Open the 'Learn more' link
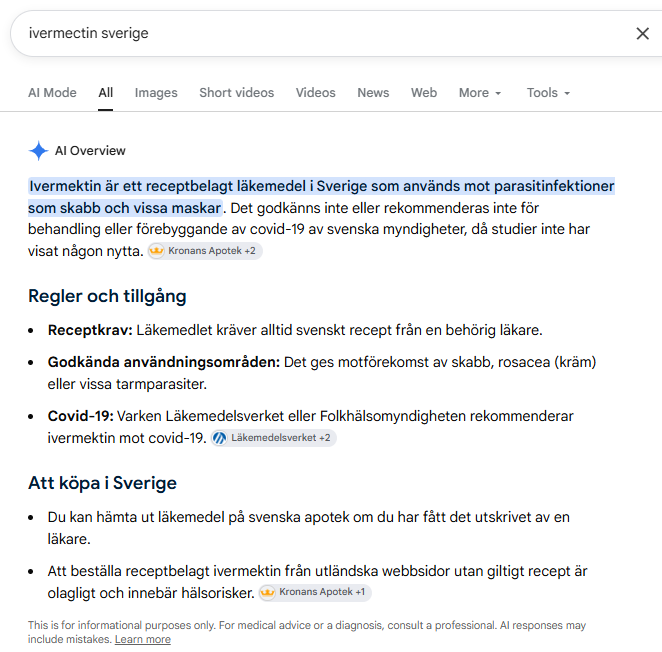662x652 pixels. [143, 639]
